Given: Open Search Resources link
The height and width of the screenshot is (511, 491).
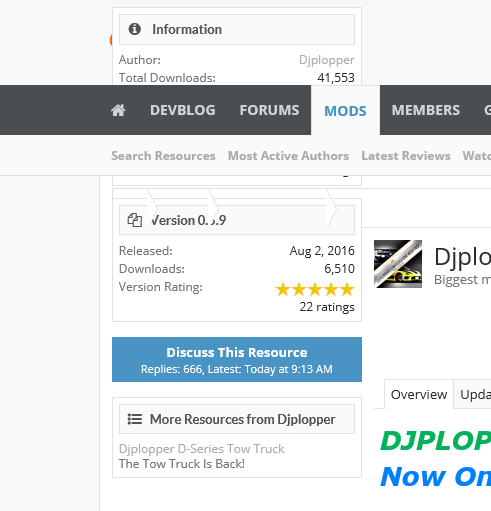Looking at the screenshot, I should (x=163, y=156).
